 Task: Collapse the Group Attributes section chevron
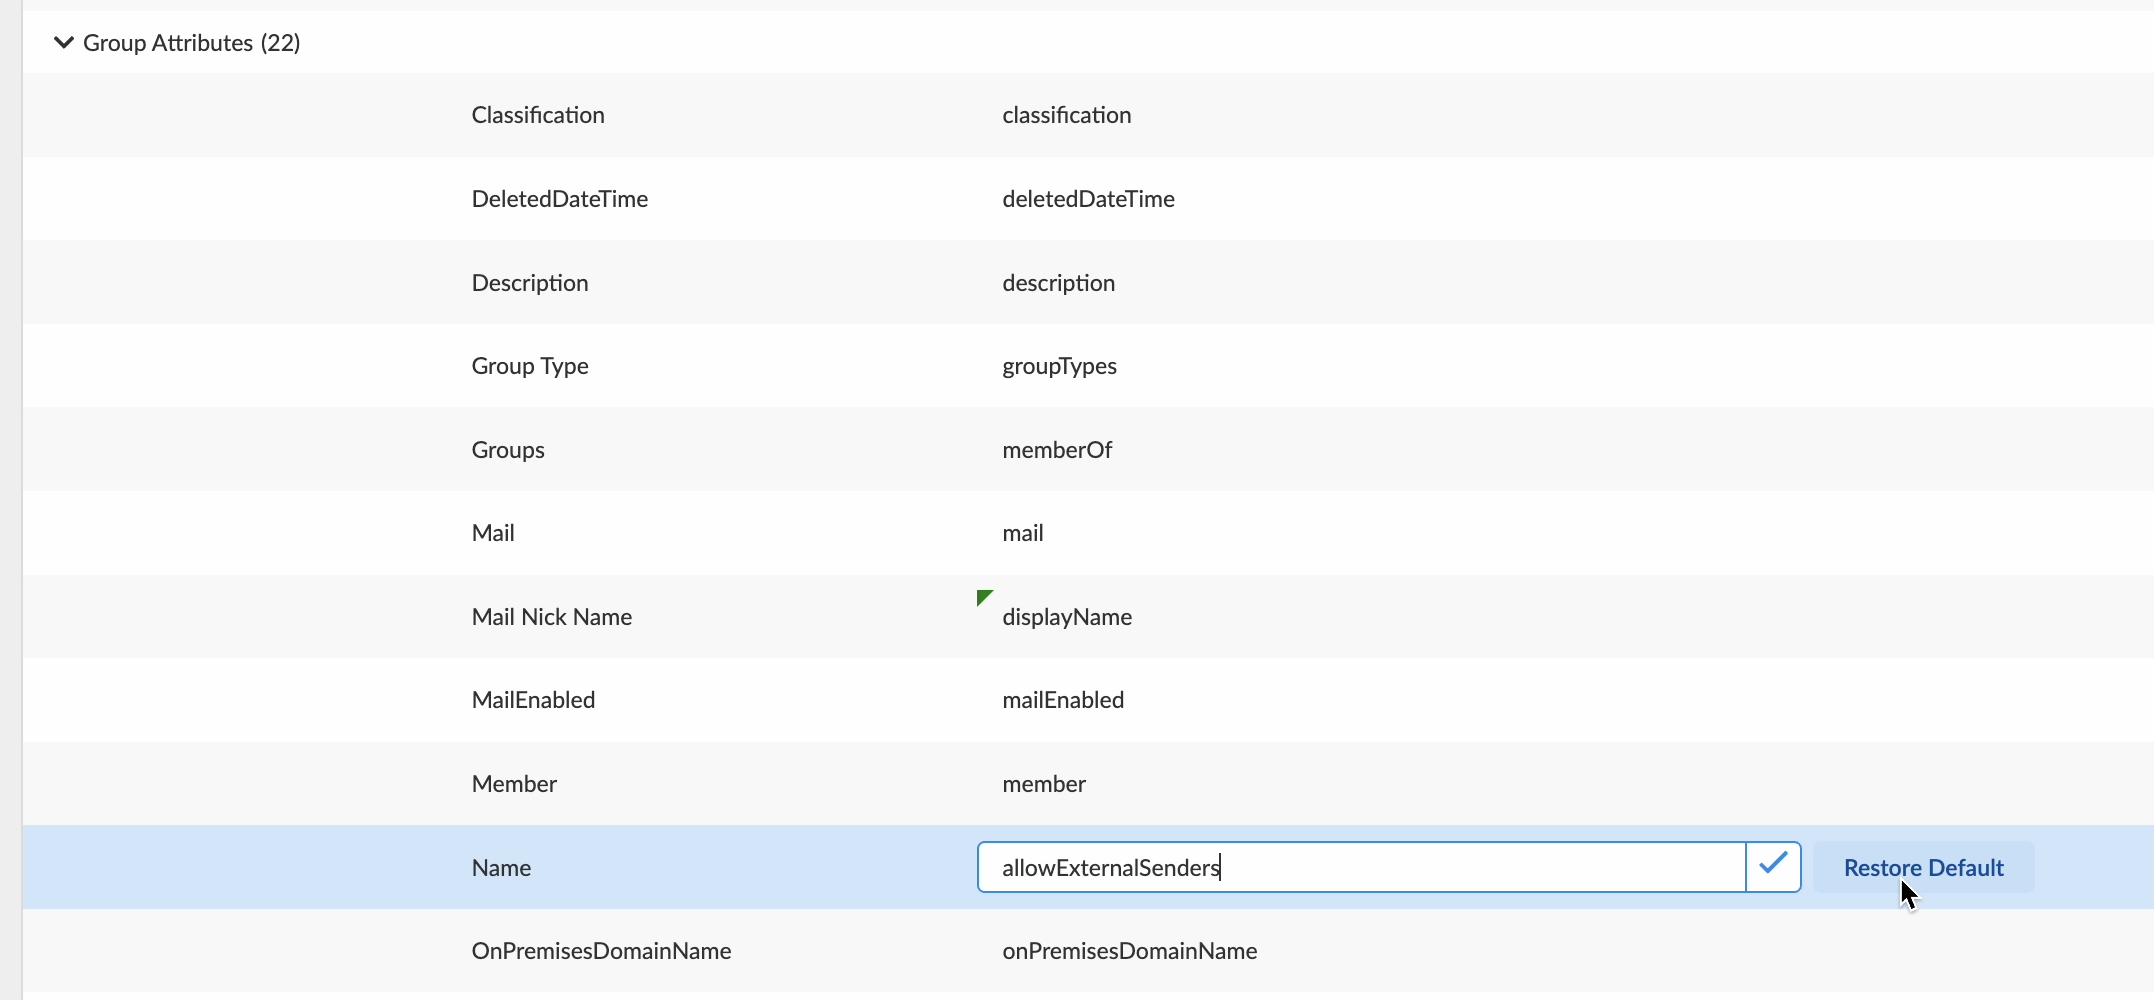tap(63, 43)
